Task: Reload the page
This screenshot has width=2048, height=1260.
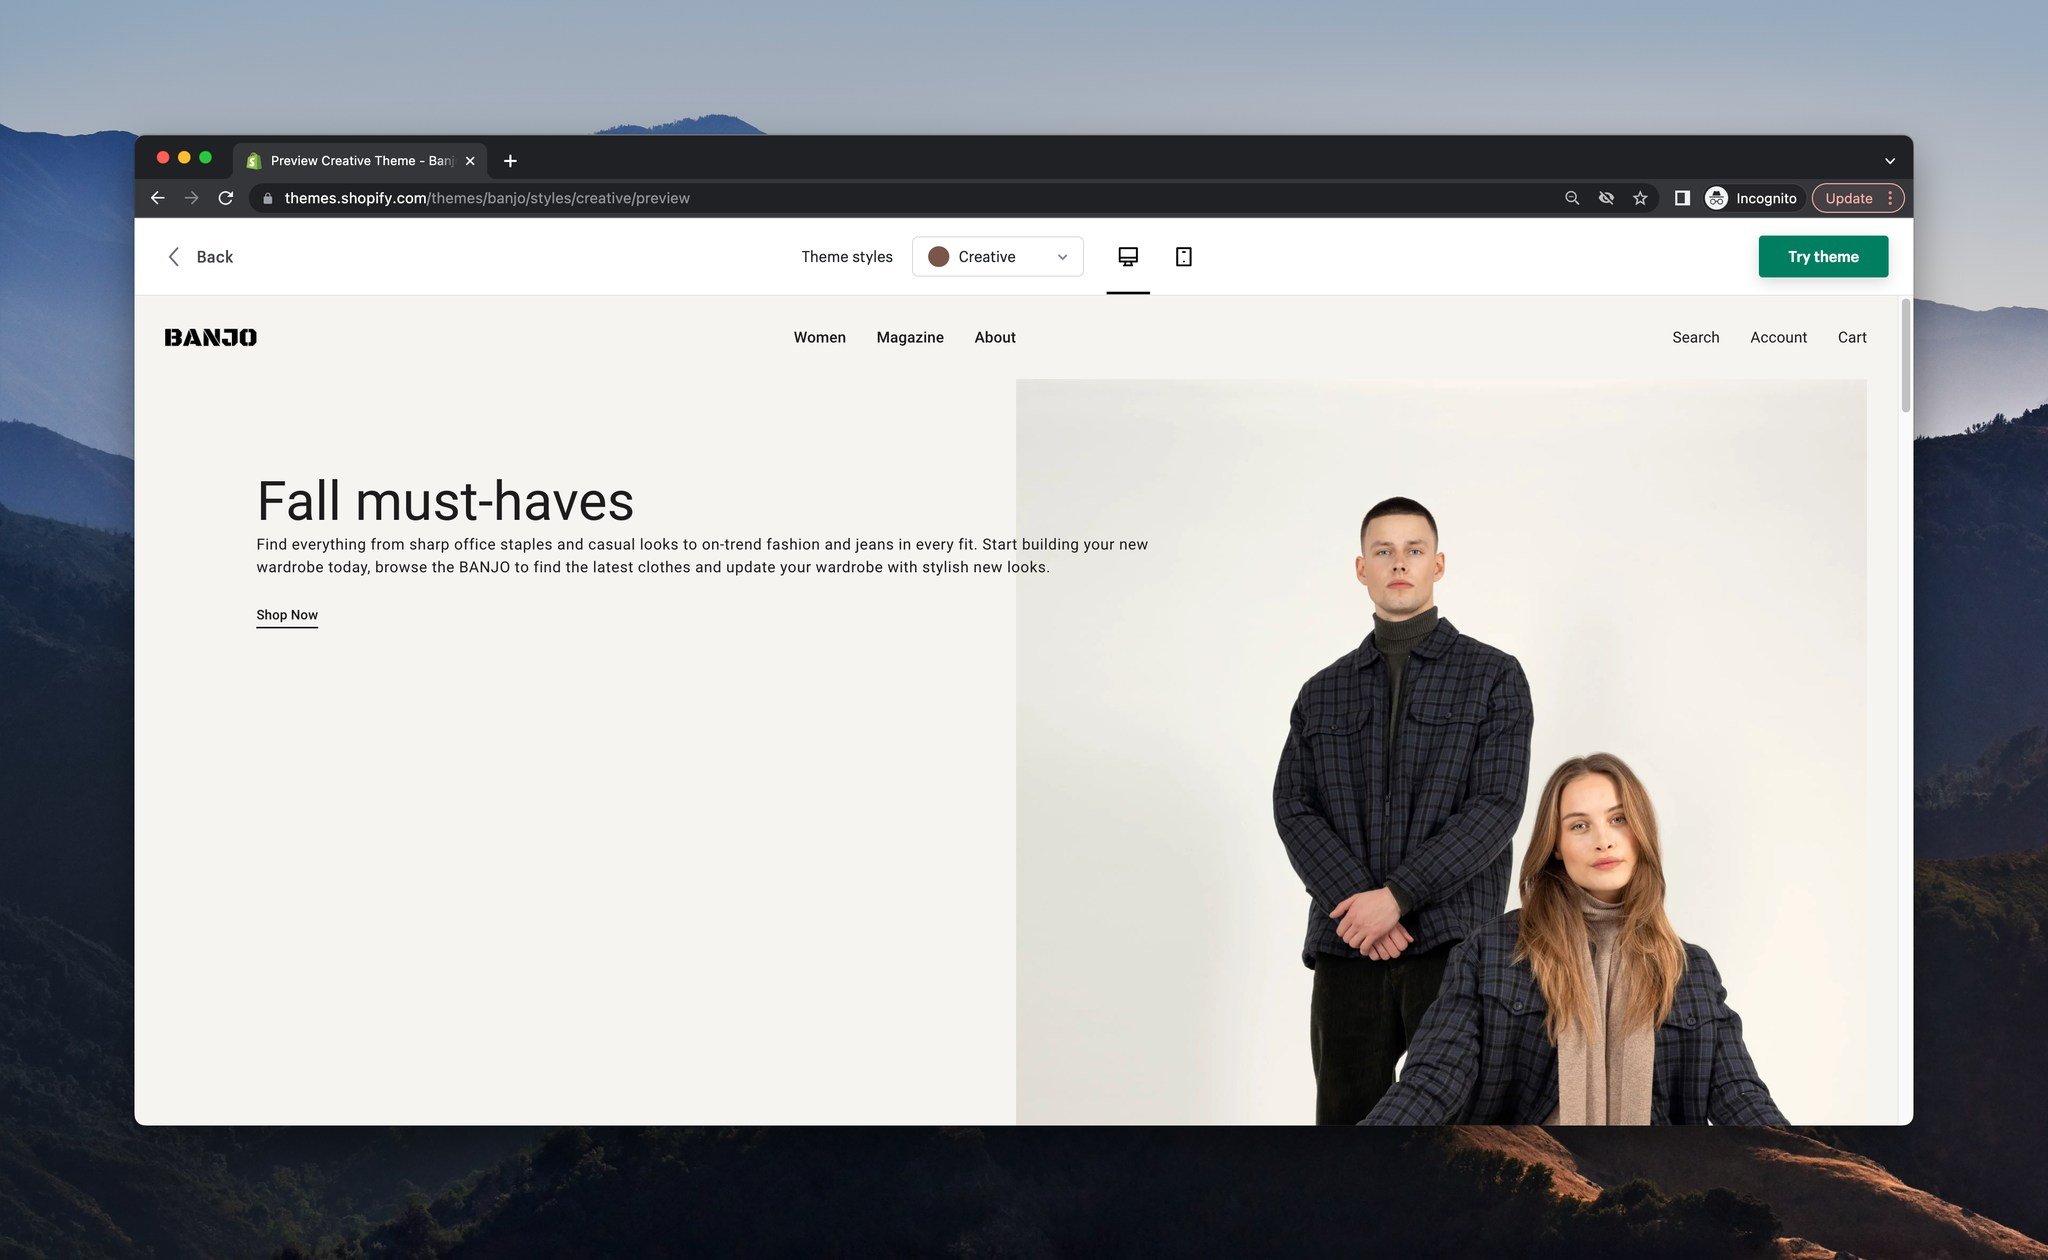Action: click(226, 197)
